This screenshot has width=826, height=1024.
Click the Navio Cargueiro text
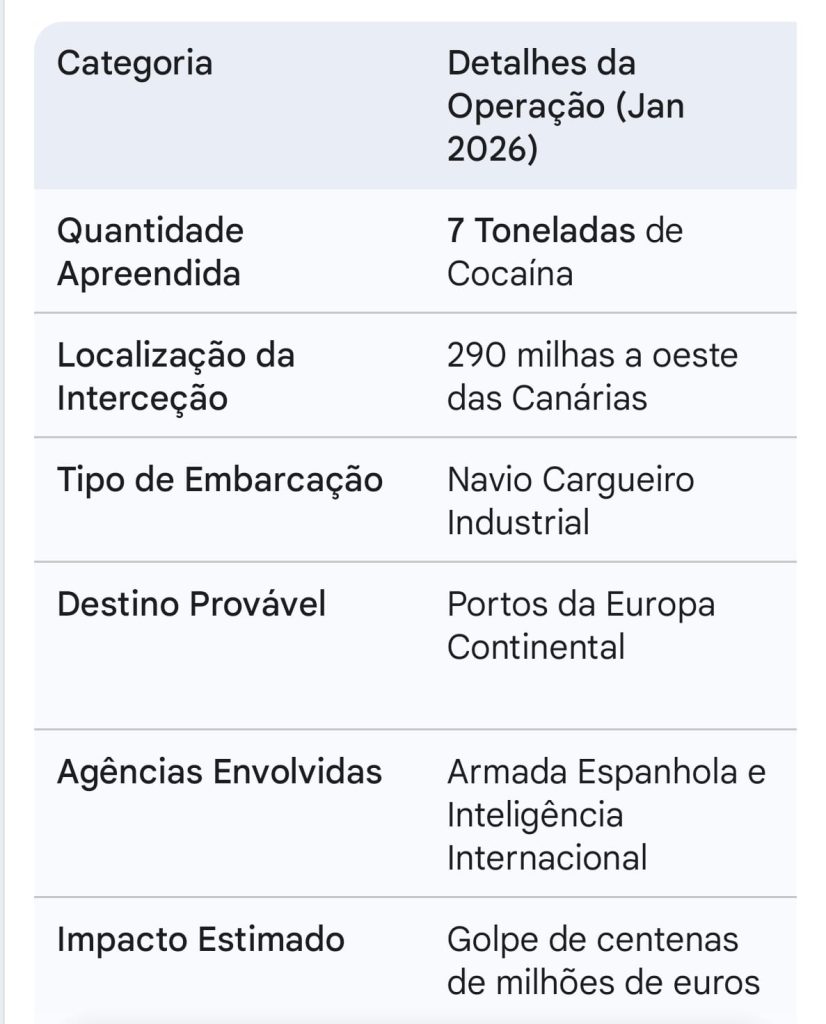570,480
